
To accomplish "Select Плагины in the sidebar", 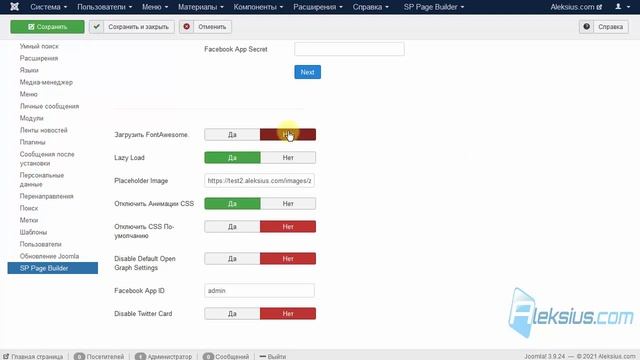I will click(33, 142).
